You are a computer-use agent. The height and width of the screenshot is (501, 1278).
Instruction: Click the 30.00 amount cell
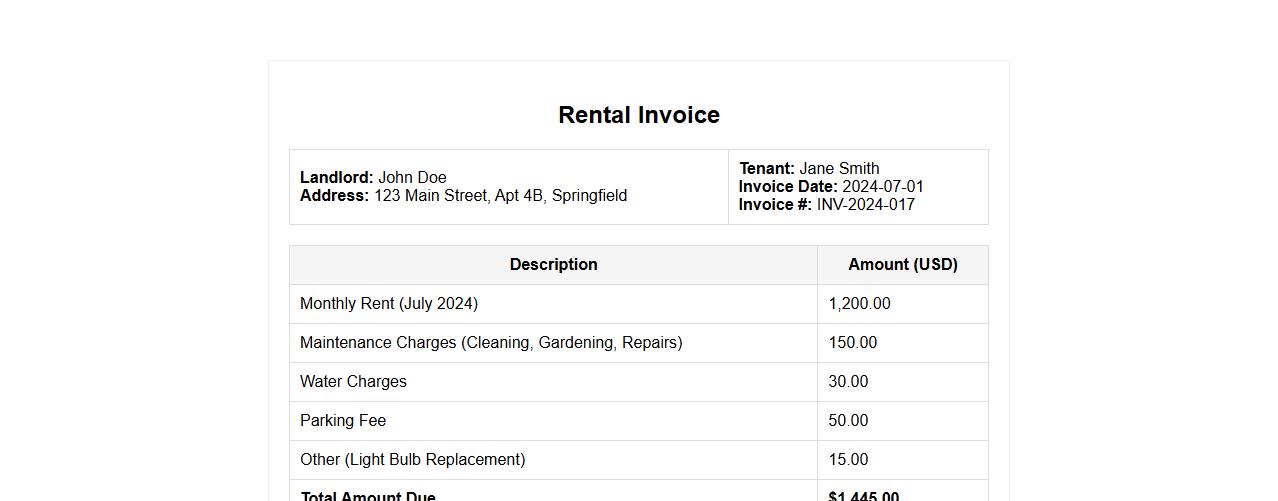click(903, 382)
